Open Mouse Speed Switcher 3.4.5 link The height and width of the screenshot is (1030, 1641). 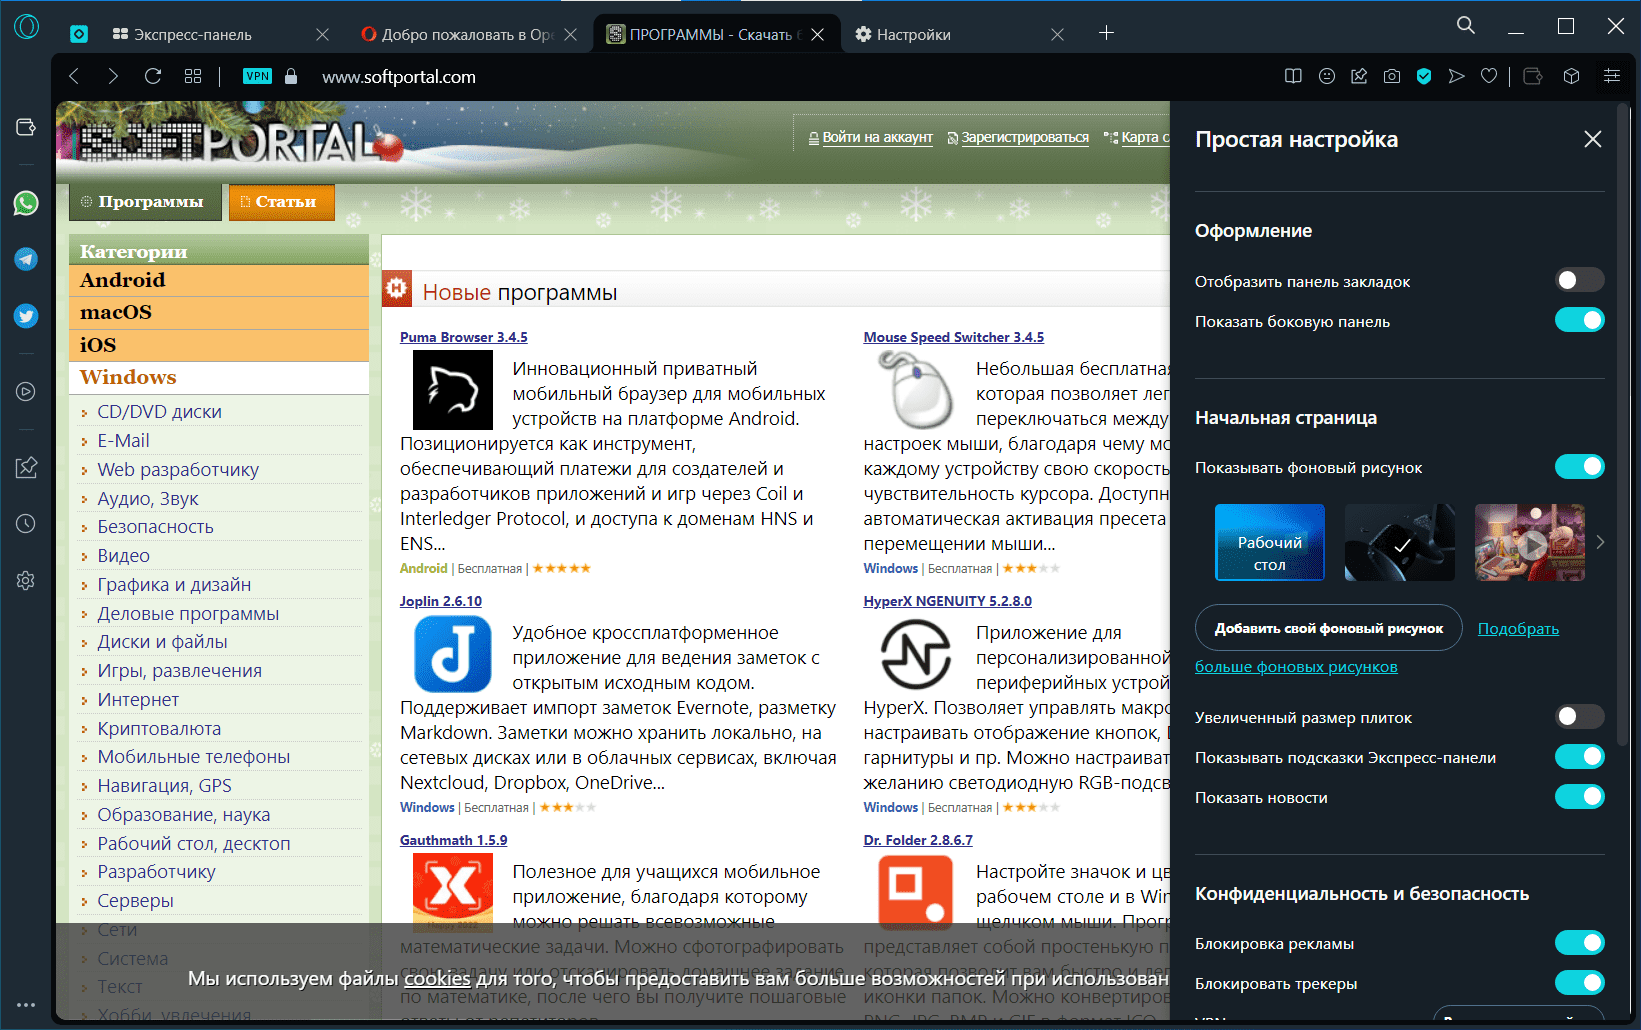(953, 337)
